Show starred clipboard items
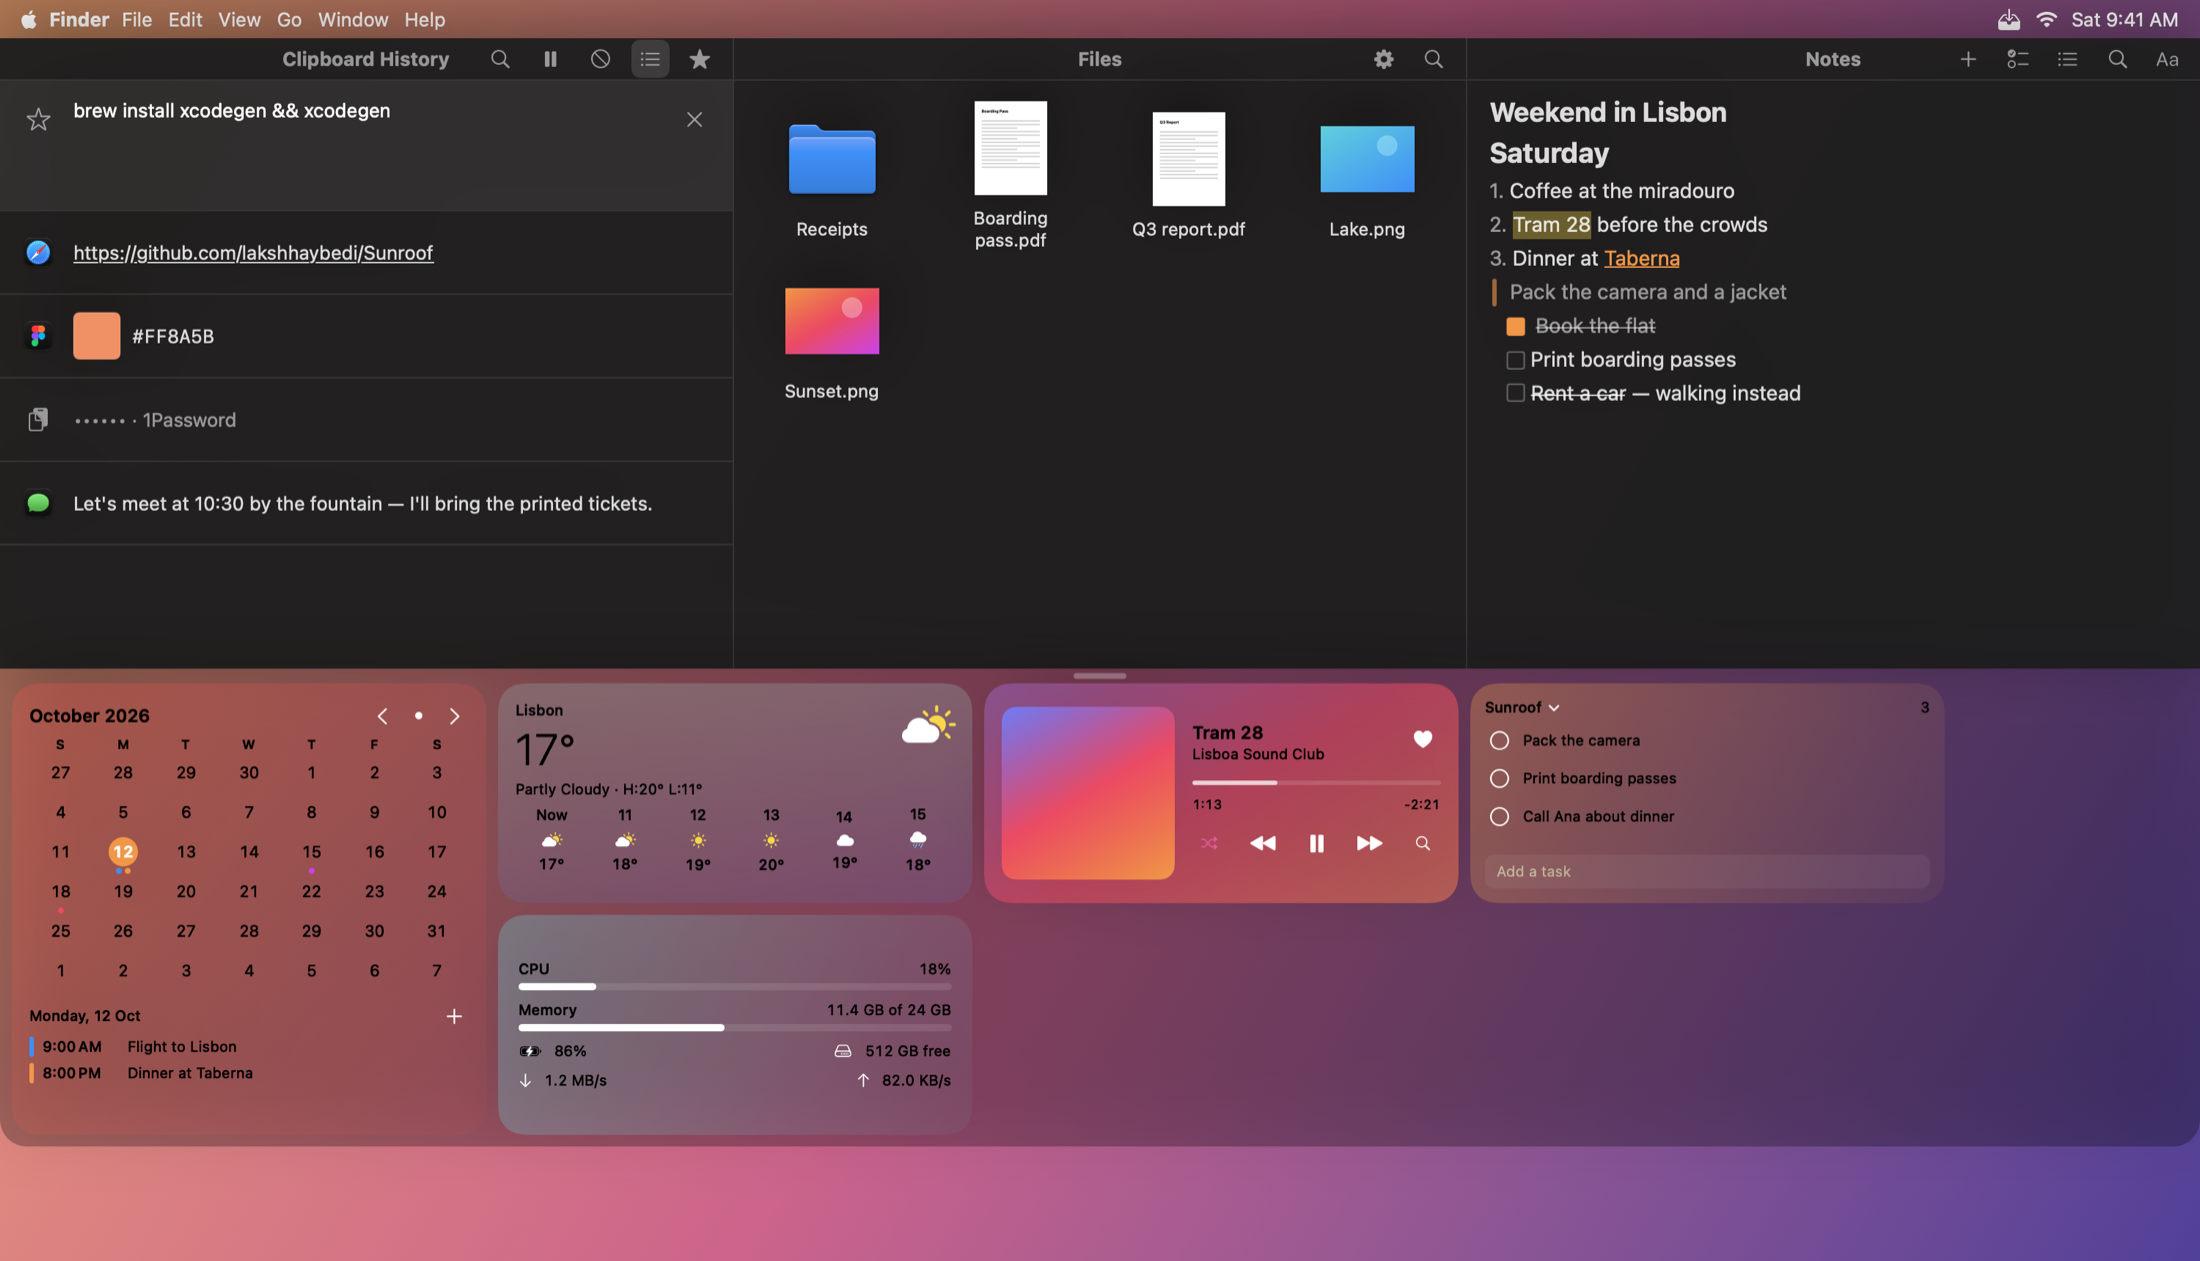2200x1261 pixels. pos(700,59)
